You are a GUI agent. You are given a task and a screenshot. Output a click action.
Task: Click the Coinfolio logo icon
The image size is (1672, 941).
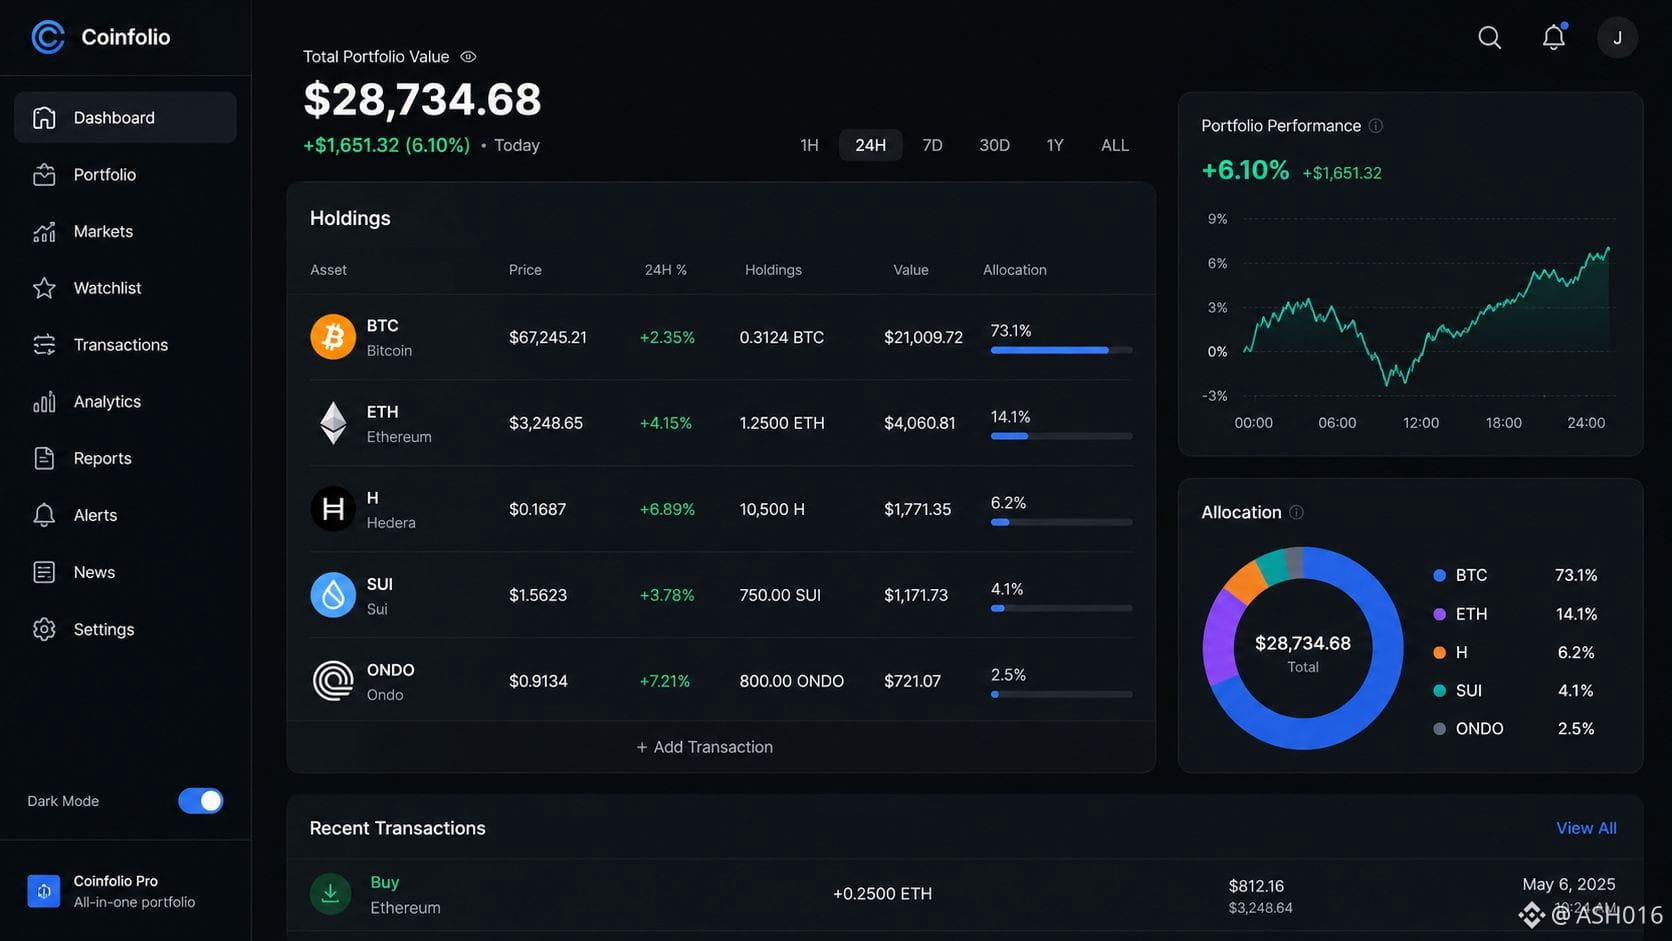point(47,37)
